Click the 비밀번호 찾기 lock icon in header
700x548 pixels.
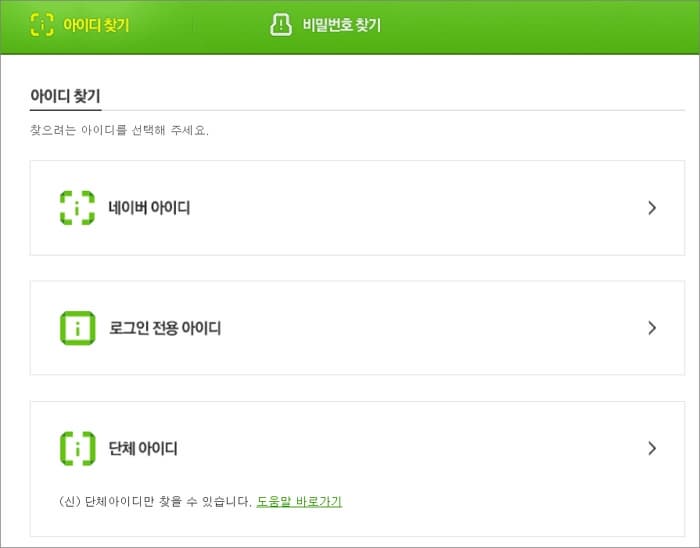281,25
